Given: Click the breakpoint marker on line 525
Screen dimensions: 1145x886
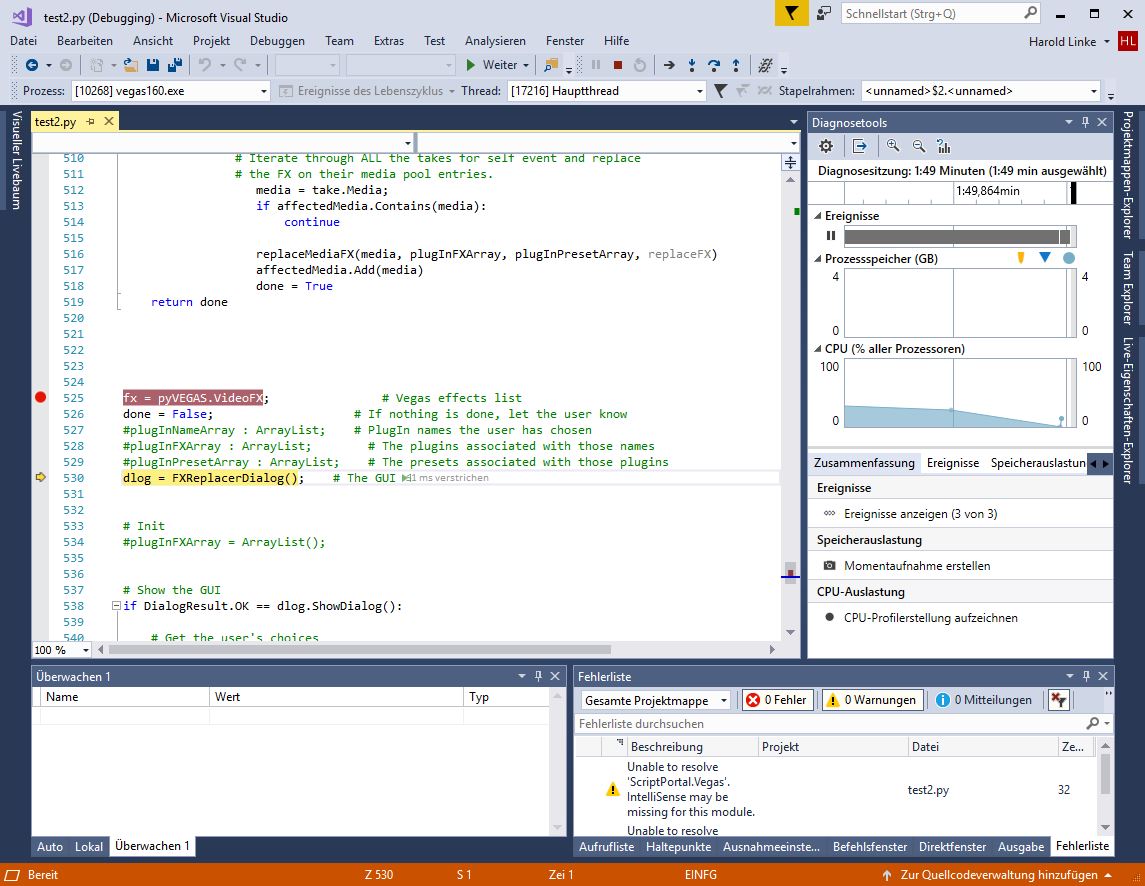Looking at the screenshot, I should point(41,398).
